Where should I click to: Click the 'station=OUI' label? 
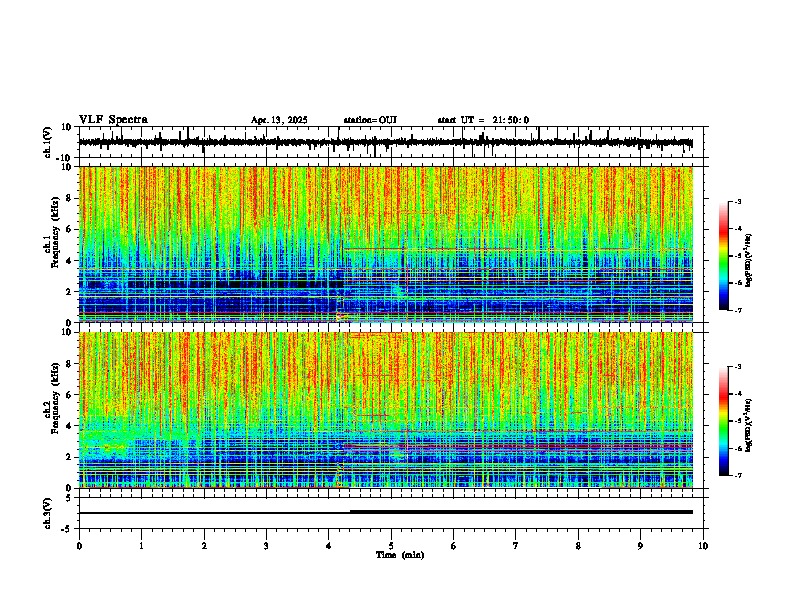(370, 120)
